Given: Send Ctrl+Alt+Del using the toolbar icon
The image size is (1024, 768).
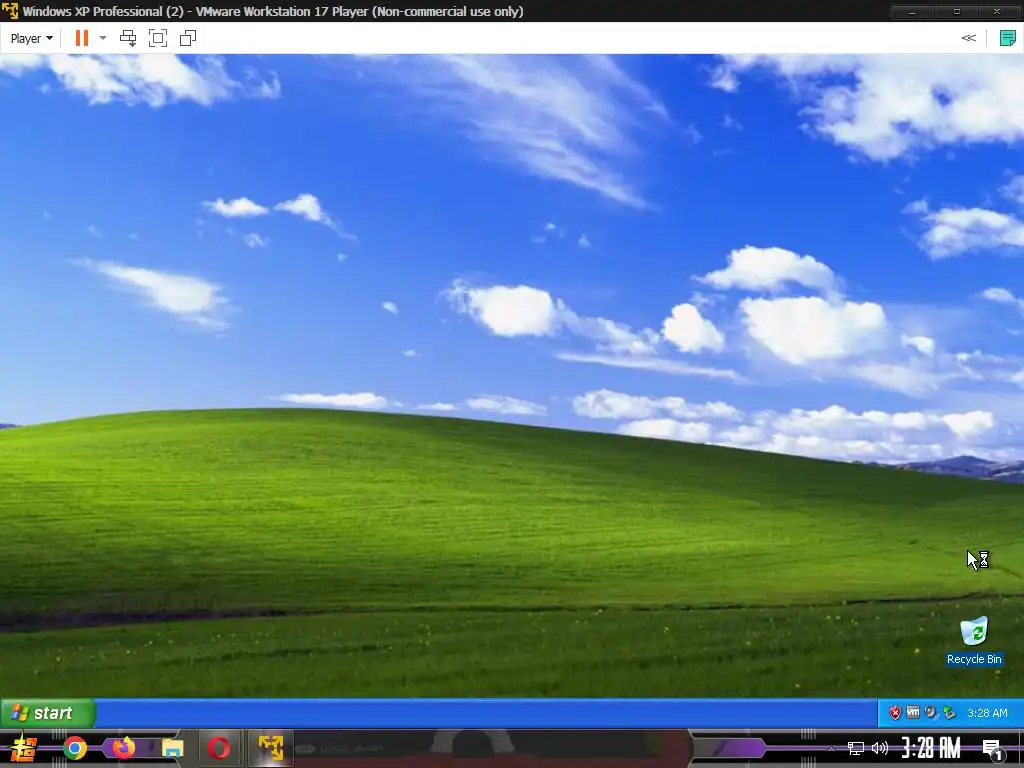Looking at the screenshot, I should pos(128,39).
